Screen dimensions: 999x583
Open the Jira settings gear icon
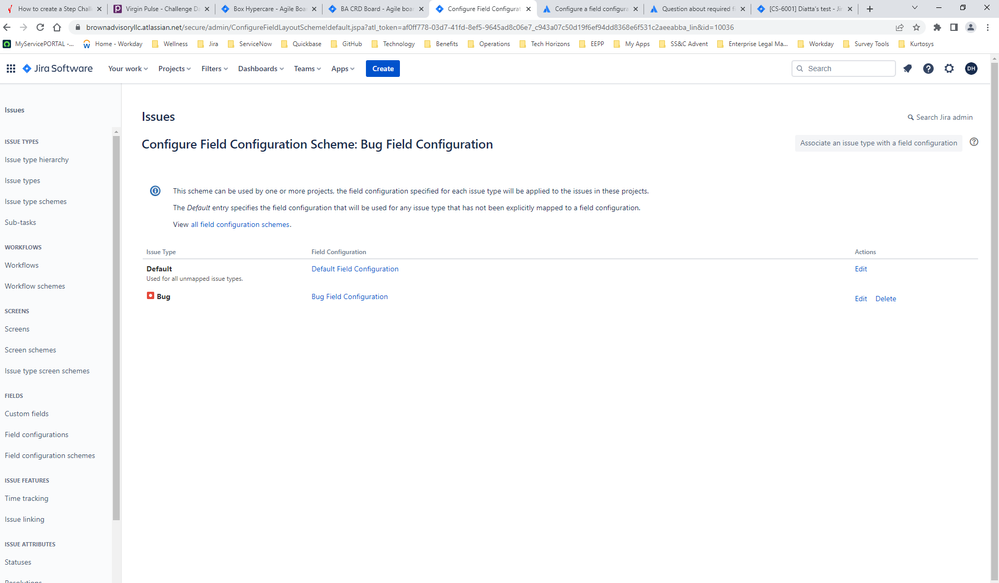tap(949, 68)
